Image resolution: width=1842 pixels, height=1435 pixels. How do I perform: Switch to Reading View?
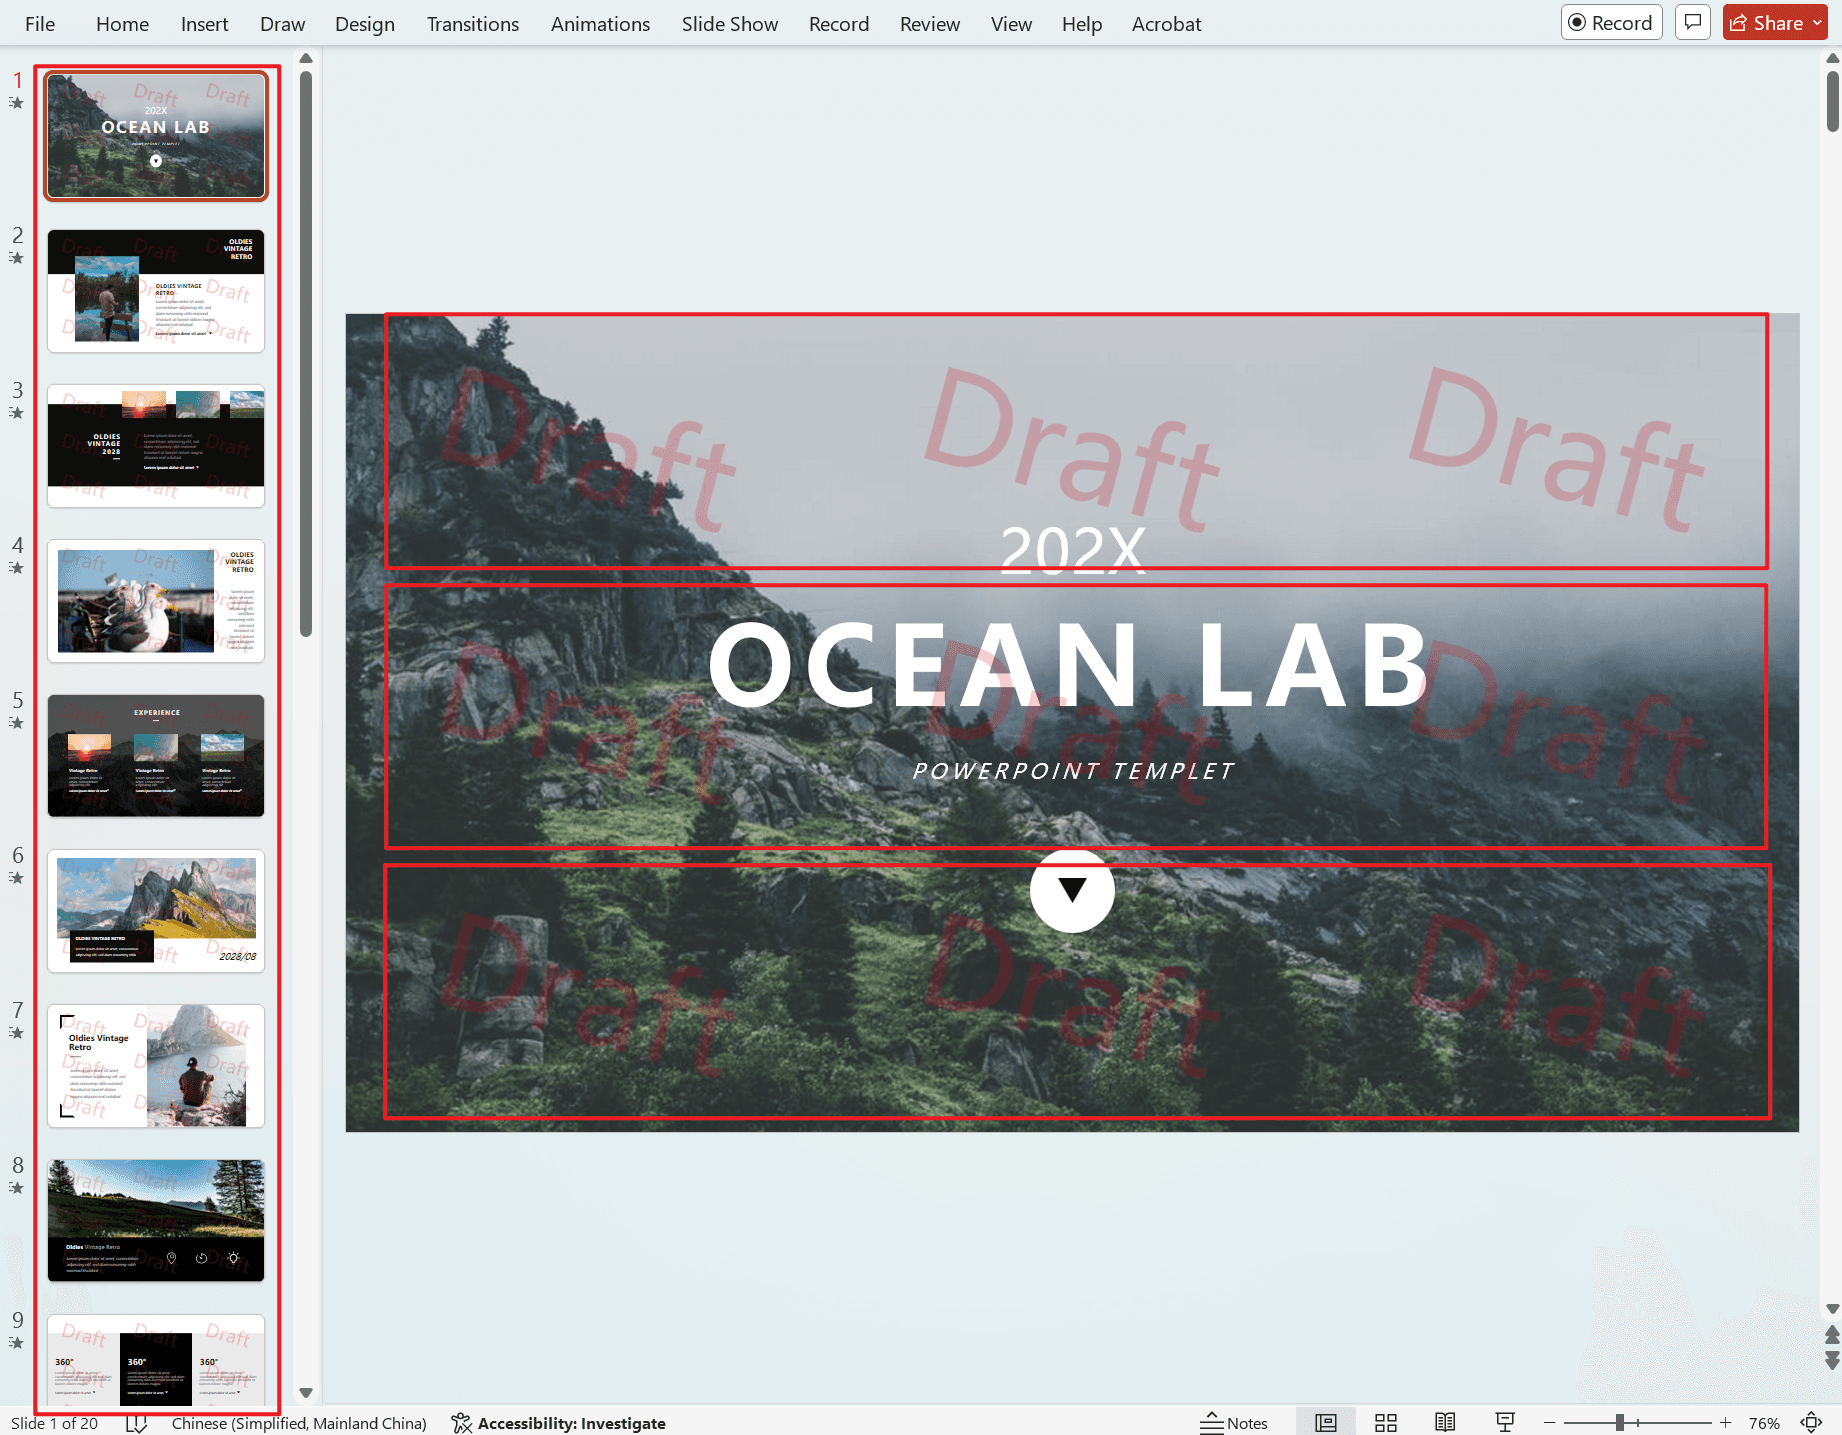pyautogui.click(x=1445, y=1423)
